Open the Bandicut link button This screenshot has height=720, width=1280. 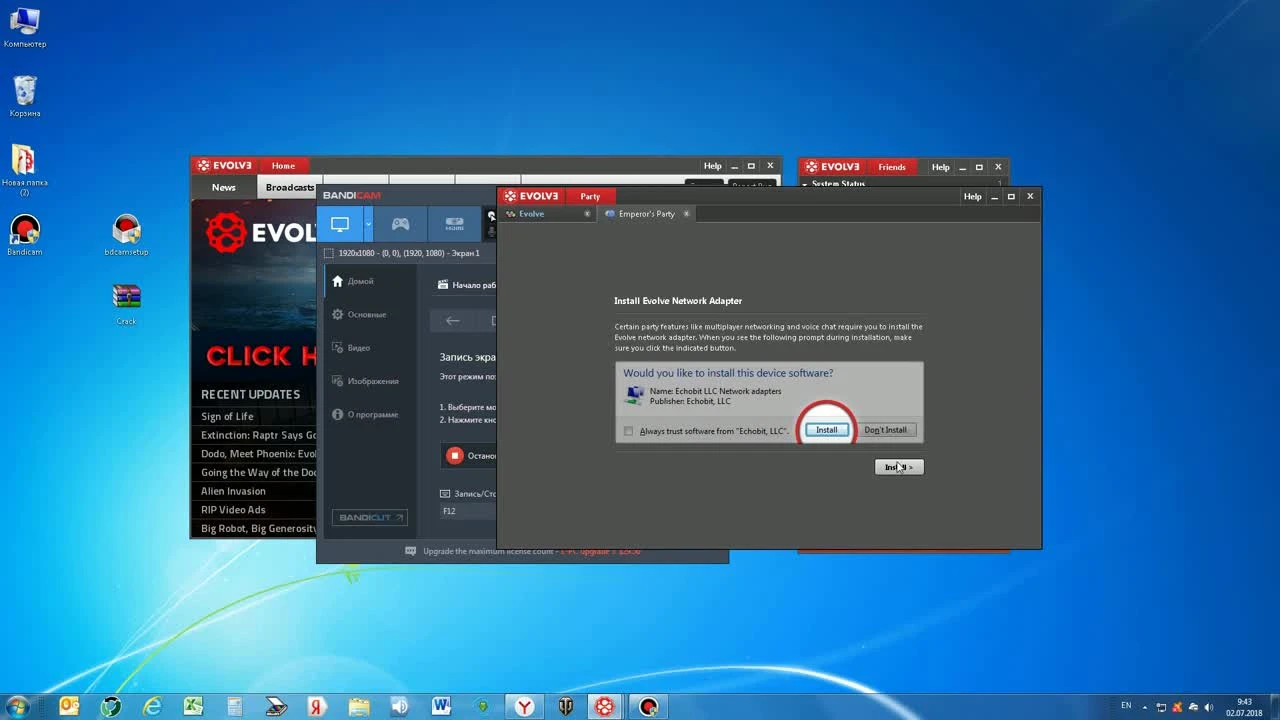pos(370,518)
